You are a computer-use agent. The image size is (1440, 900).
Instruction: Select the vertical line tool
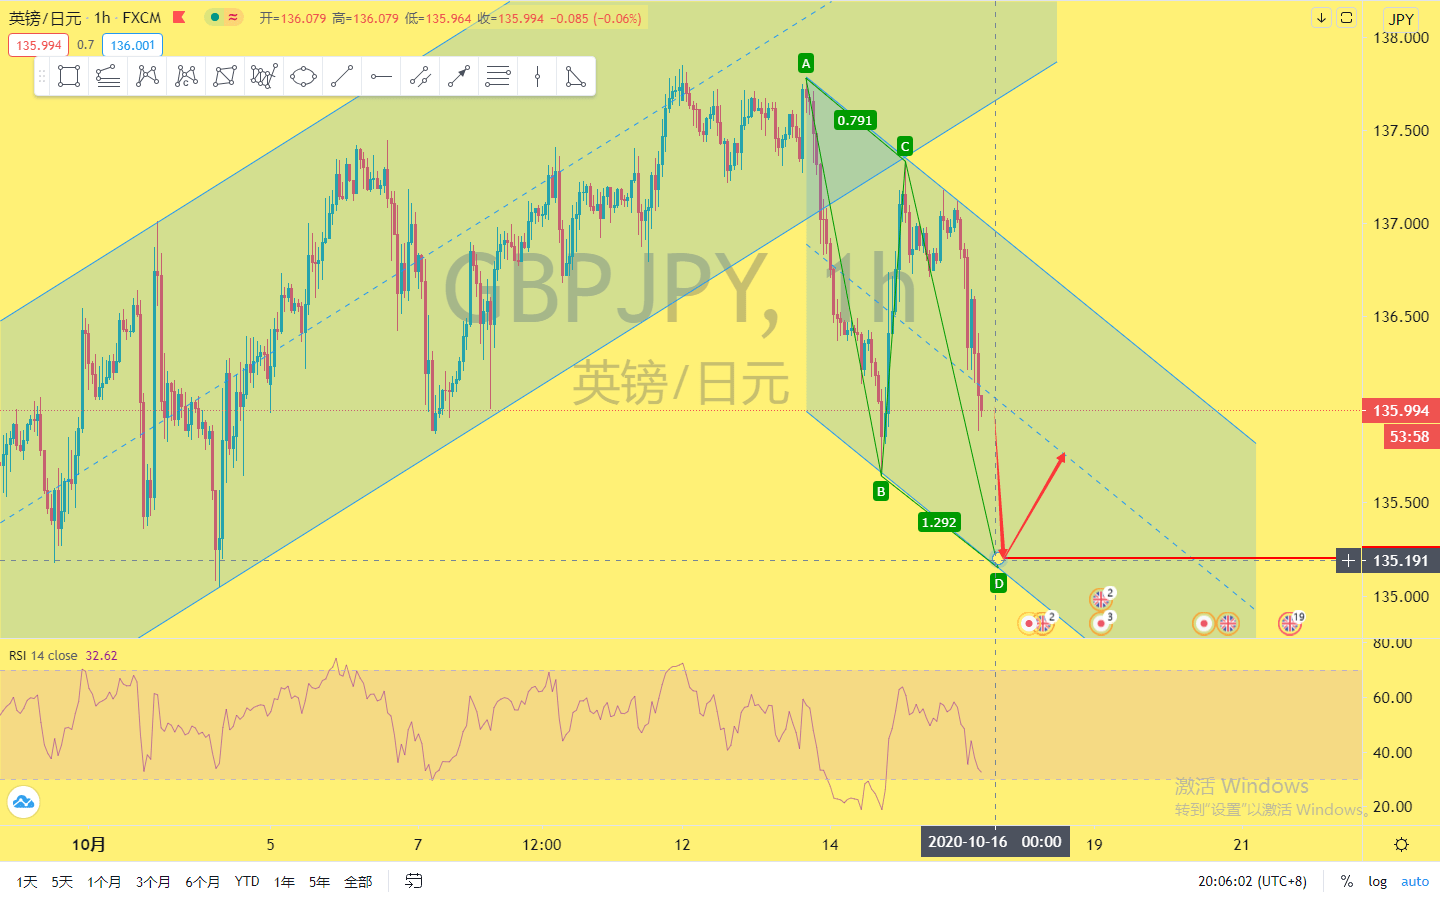[537, 76]
